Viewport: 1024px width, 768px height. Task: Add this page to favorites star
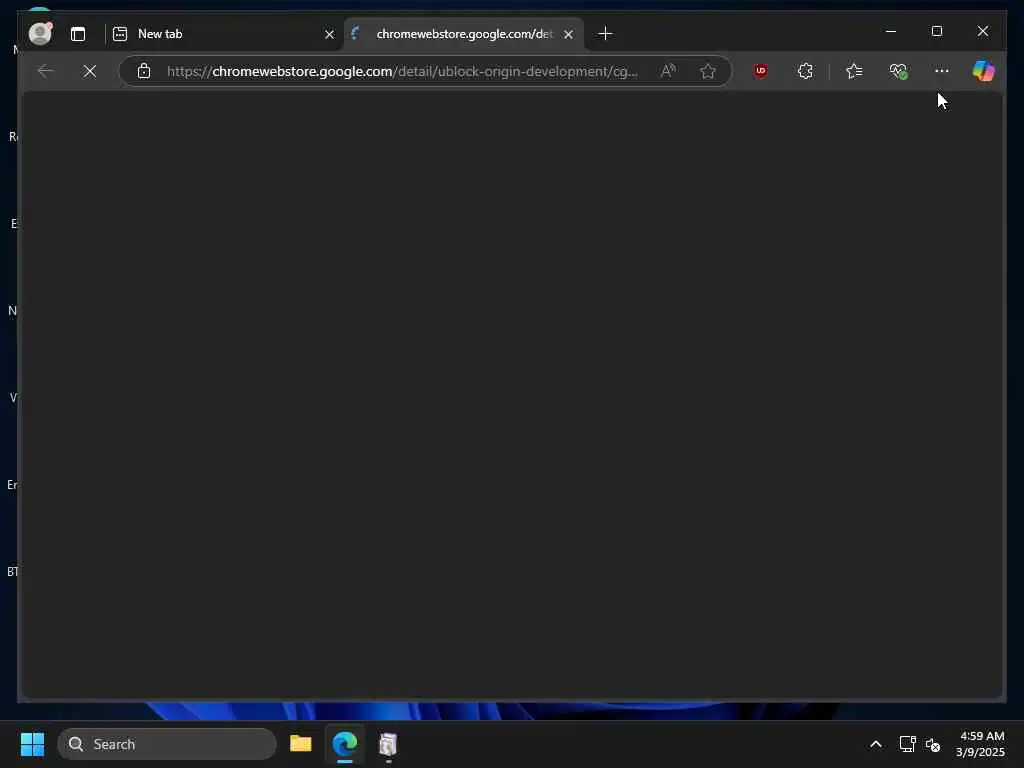coord(708,71)
